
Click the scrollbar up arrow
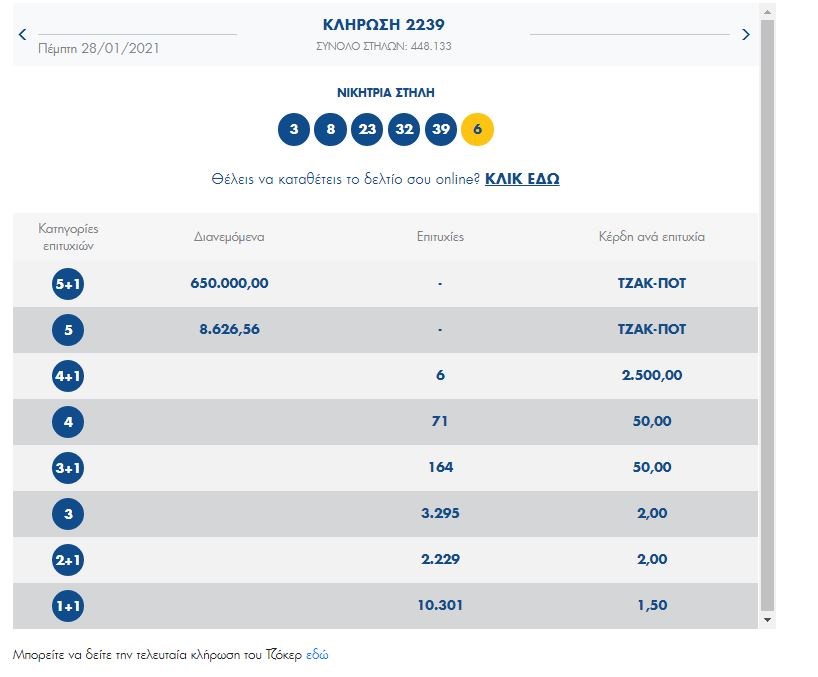[x=767, y=10]
